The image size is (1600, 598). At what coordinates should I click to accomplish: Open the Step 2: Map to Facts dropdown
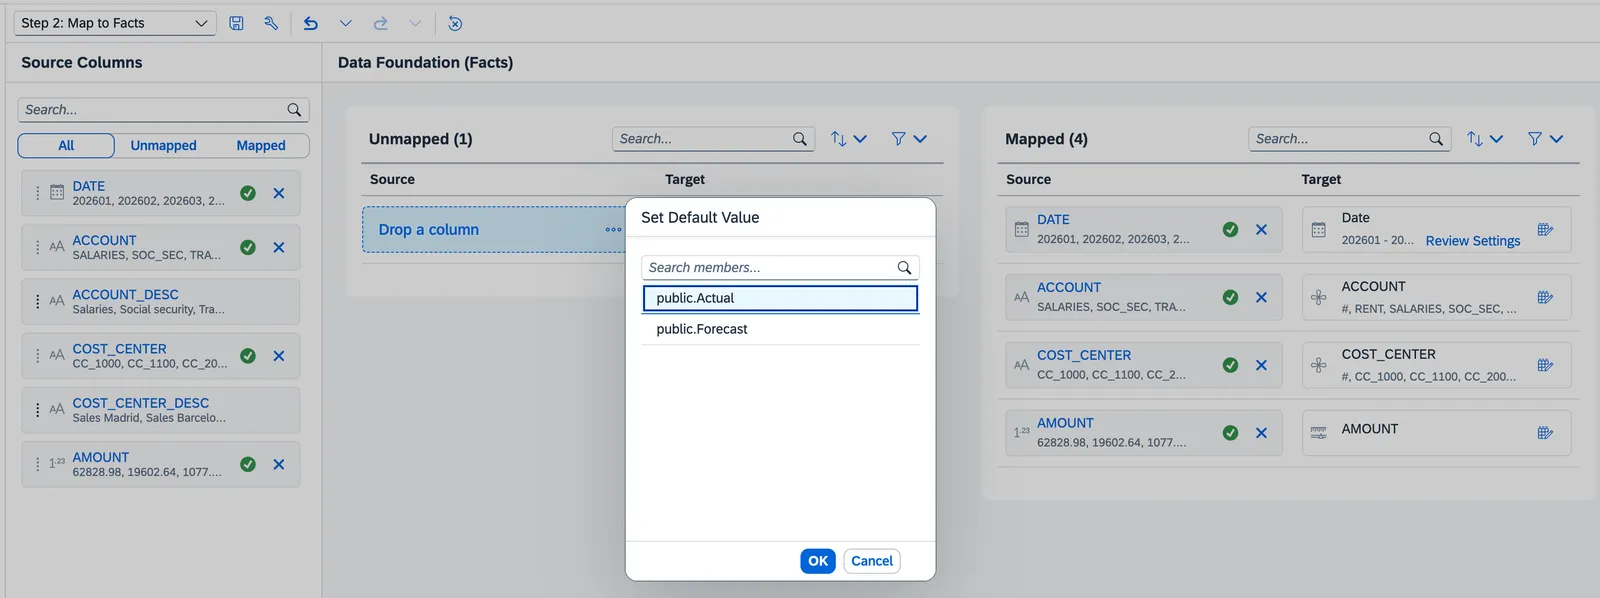115,23
